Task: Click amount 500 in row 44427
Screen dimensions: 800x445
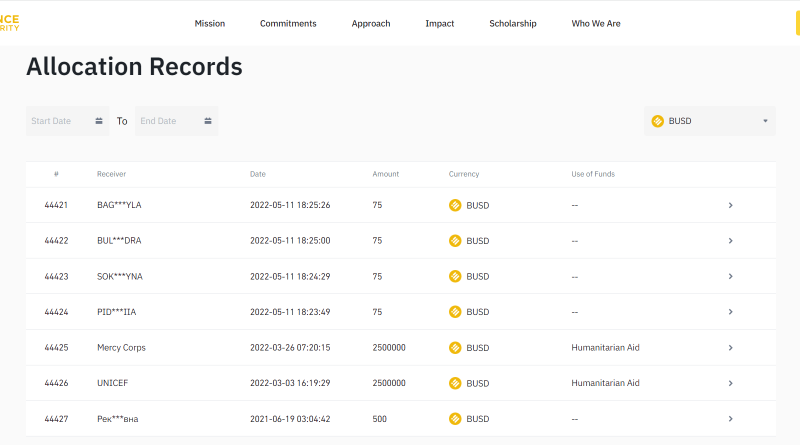Action: (380, 418)
